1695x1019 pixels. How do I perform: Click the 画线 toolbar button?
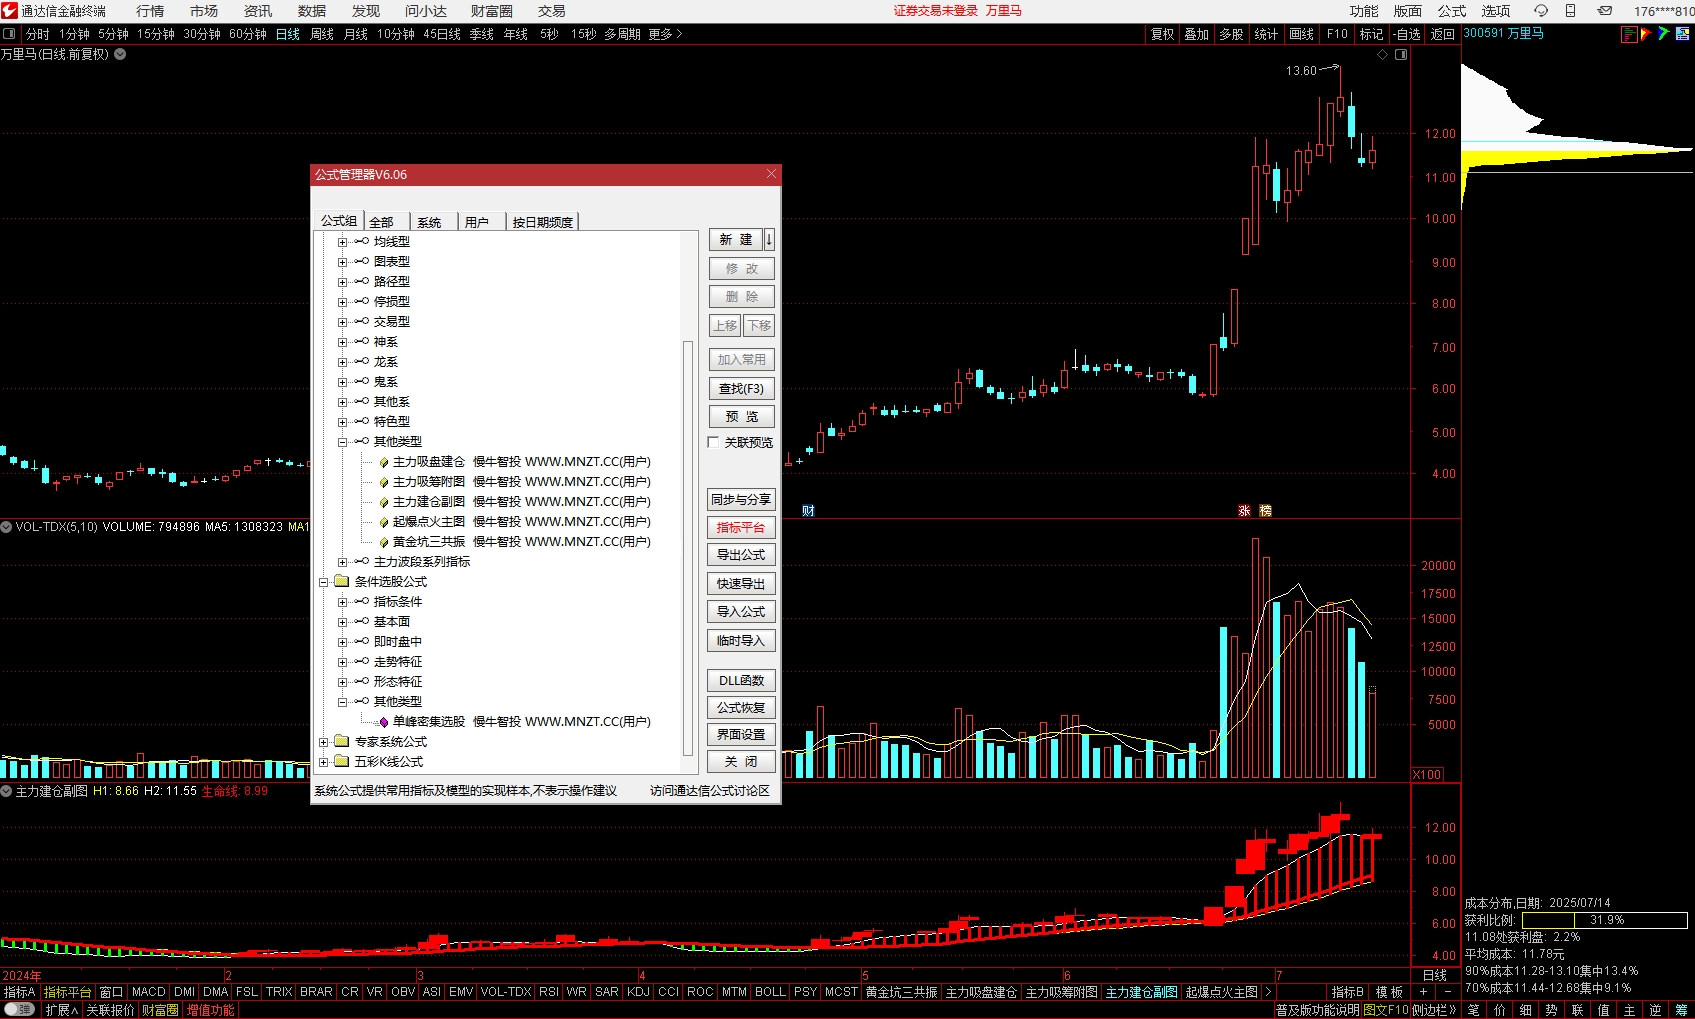click(x=1301, y=34)
